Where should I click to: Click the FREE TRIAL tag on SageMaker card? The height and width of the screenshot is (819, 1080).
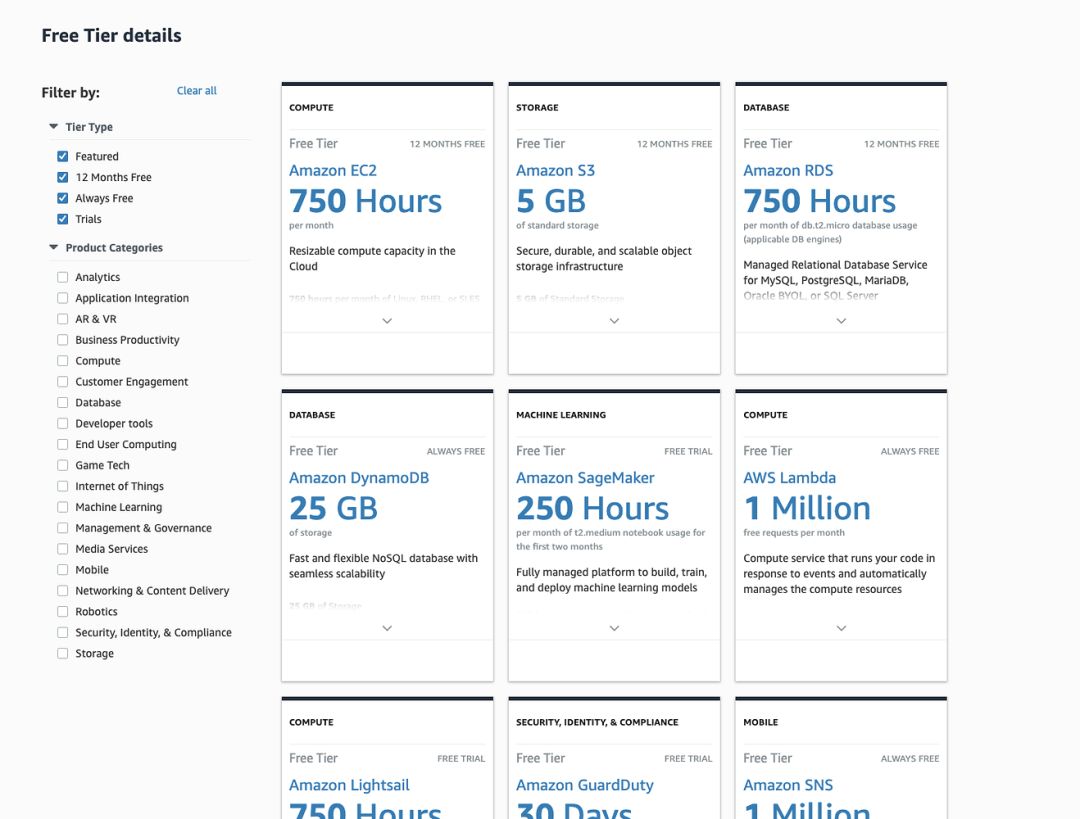(x=688, y=451)
